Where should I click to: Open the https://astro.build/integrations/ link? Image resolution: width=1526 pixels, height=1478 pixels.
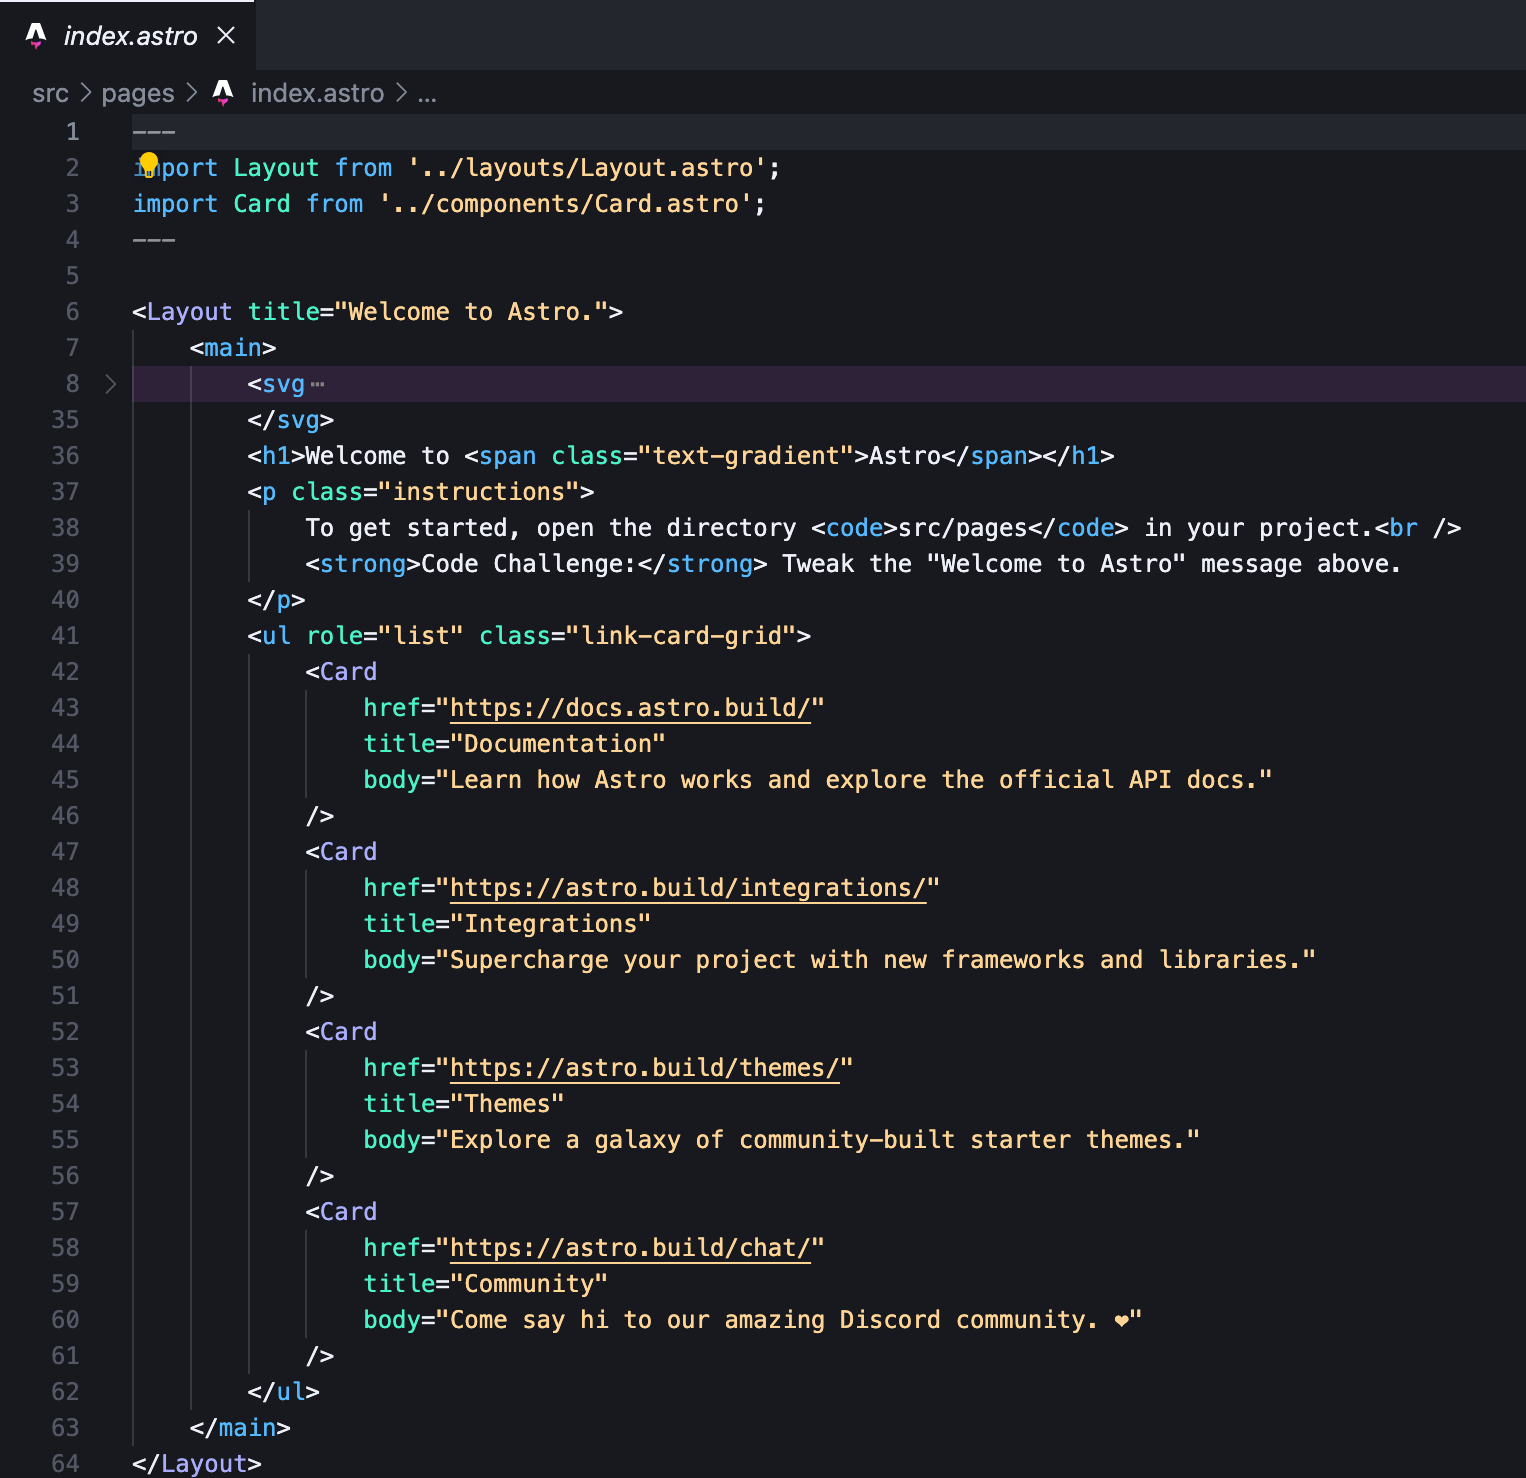pos(688,888)
